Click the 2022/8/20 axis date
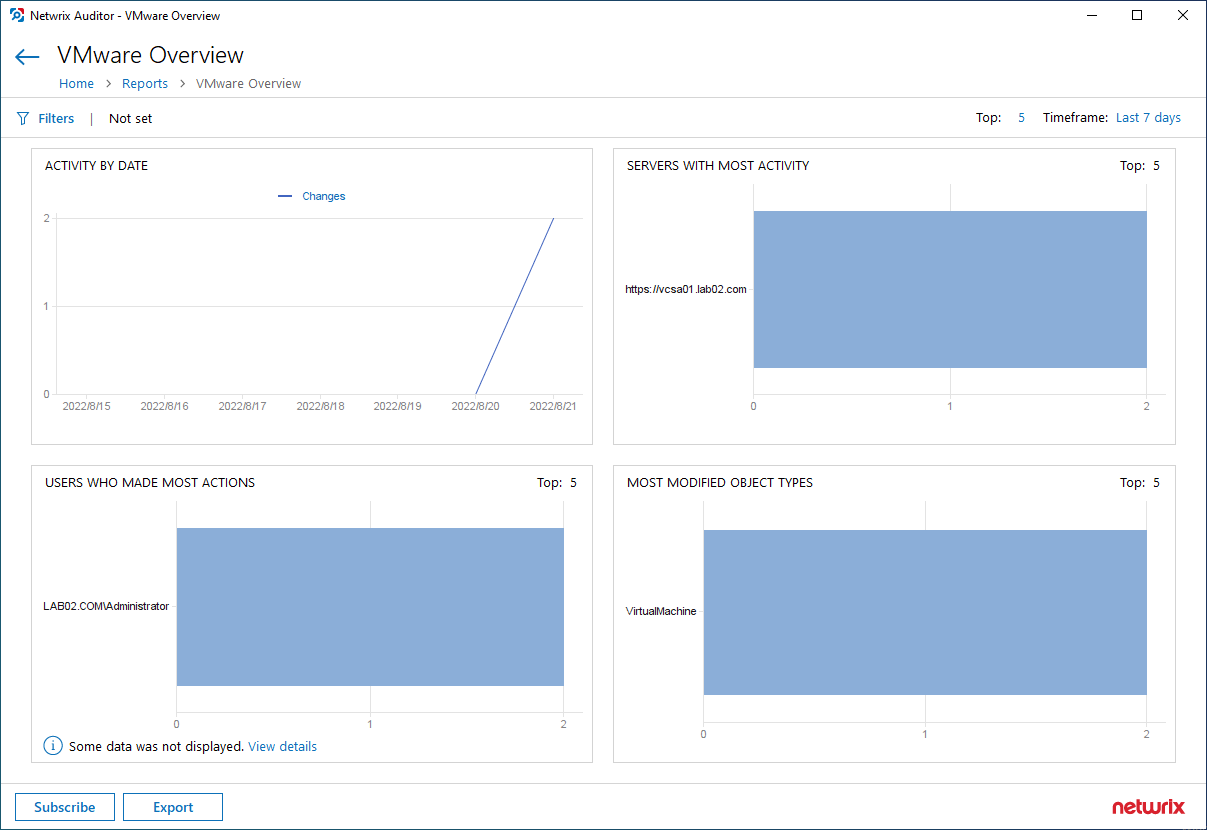1207x830 pixels. (x=475, y=406)
